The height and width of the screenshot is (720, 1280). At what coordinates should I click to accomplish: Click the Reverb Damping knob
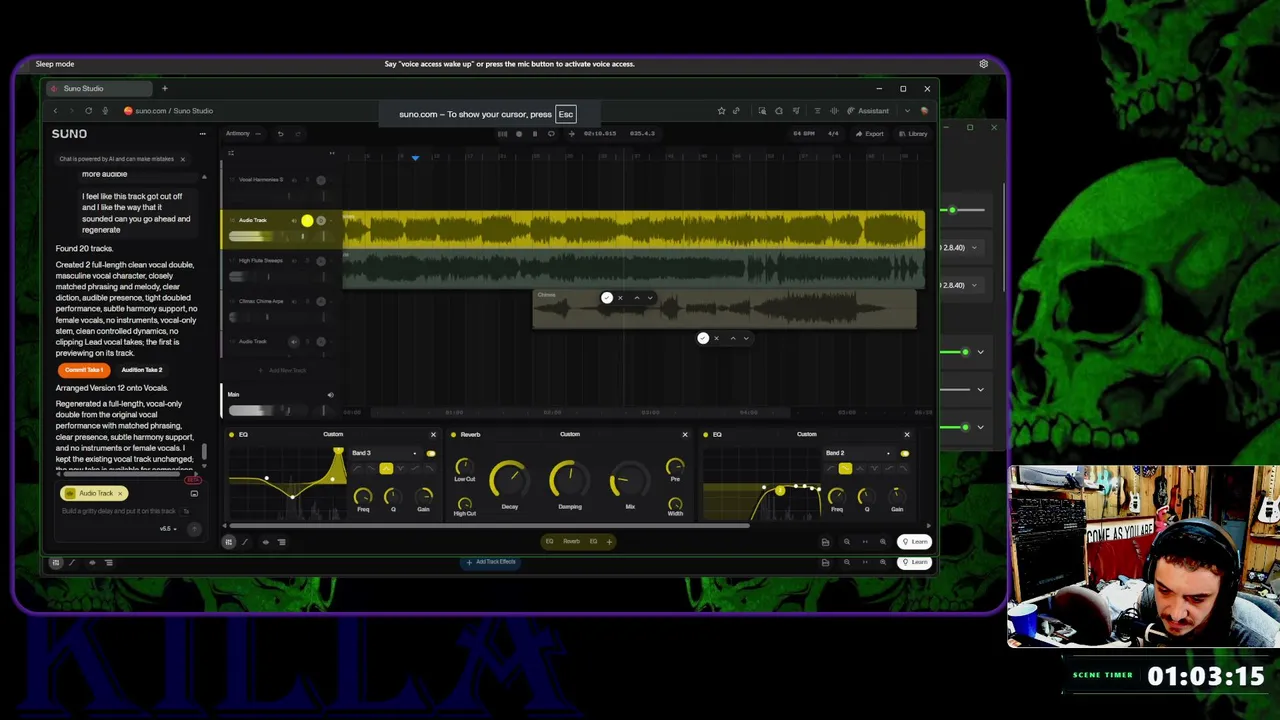coord(569,479)
